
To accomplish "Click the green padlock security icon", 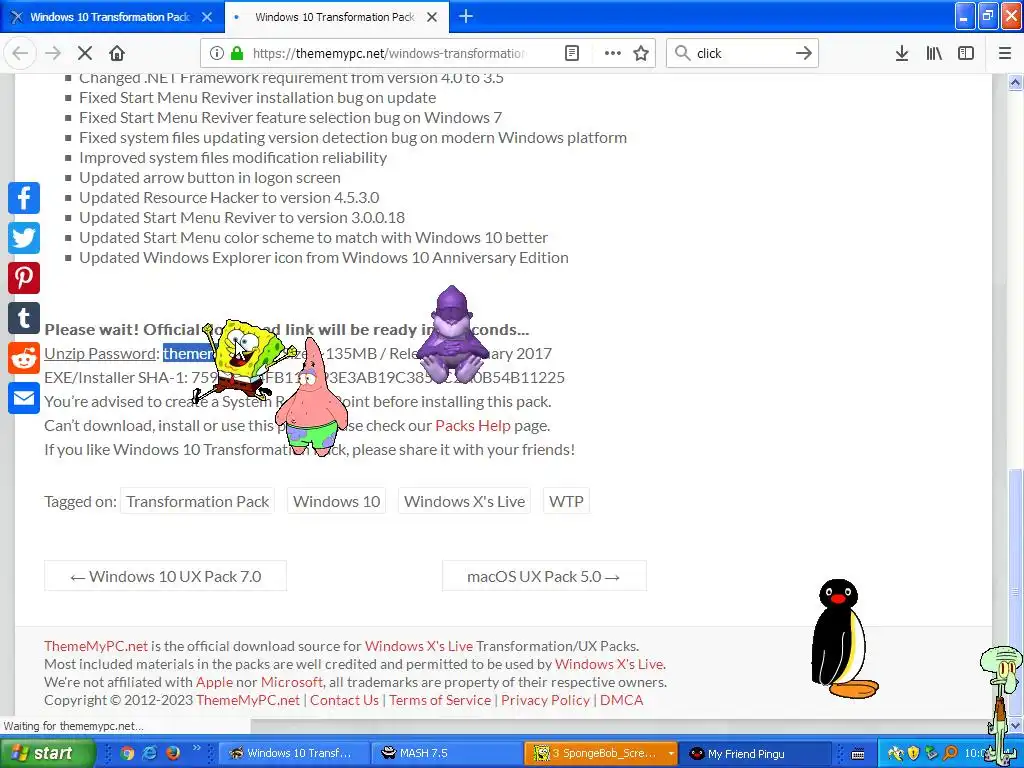I will coord(237,53).
